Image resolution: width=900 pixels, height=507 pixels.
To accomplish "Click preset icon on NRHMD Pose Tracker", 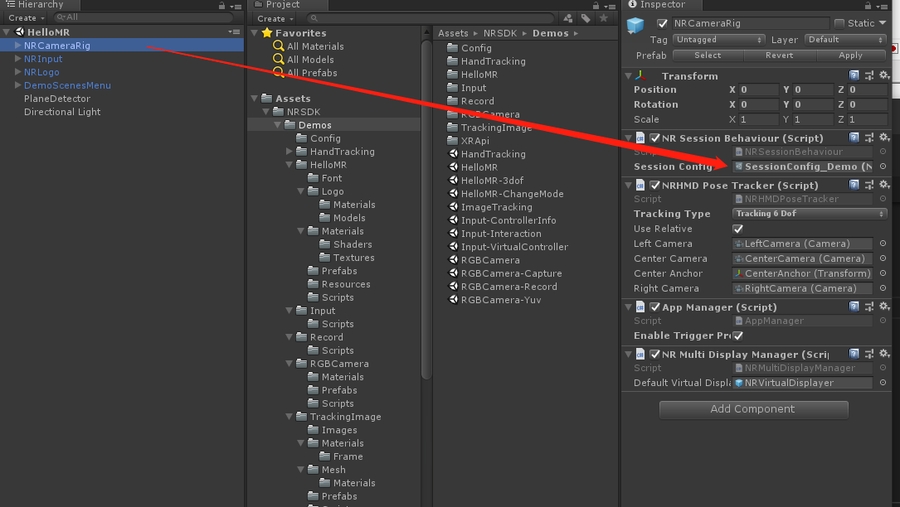I will tap(869, 185).
